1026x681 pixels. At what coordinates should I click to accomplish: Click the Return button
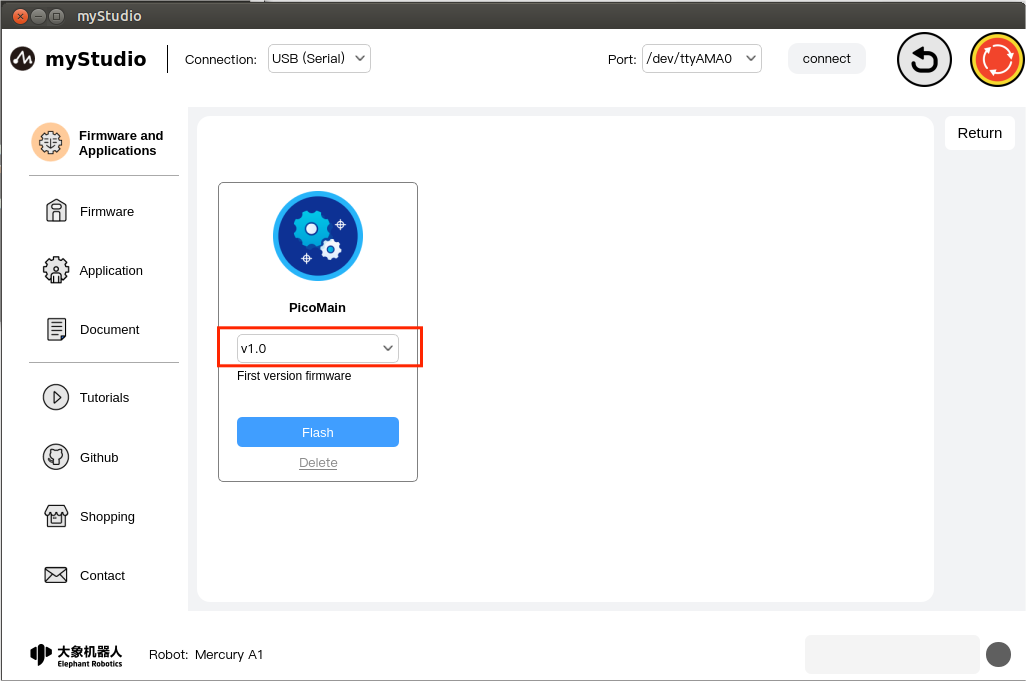(x=980, y=133)
